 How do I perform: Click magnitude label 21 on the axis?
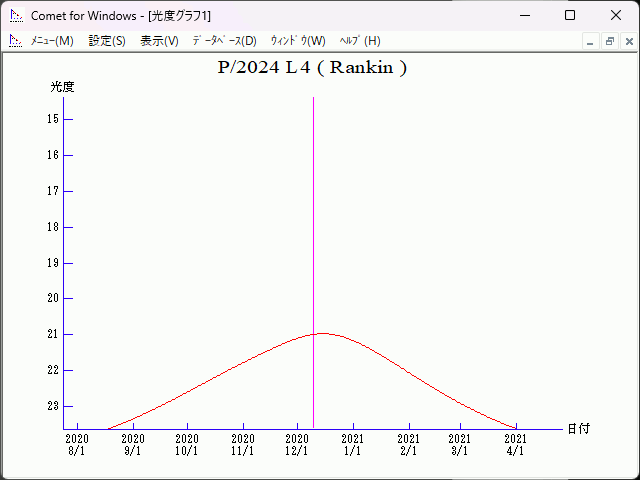coord(53,334)
